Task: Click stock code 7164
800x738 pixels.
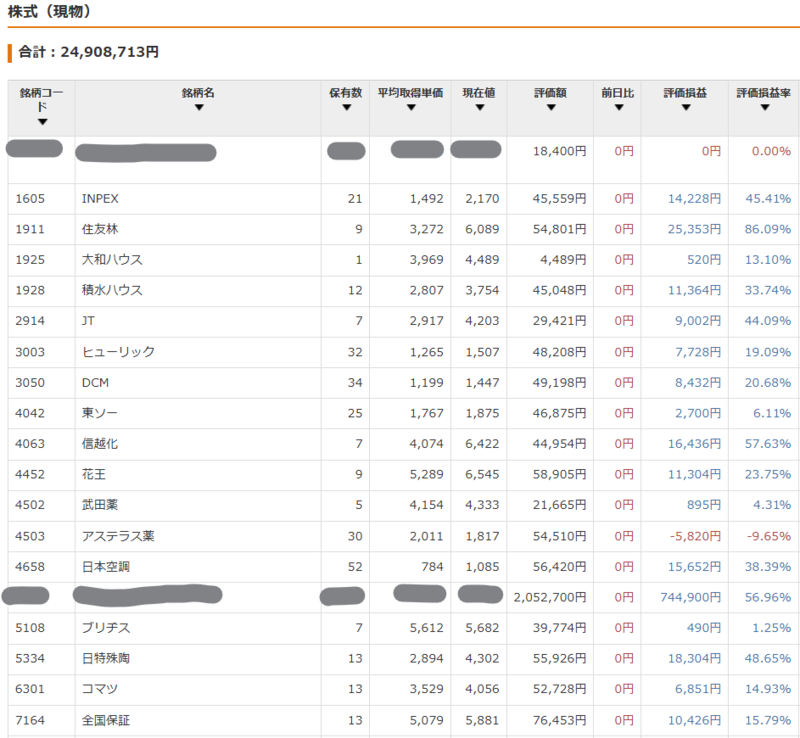Action: pyautogui.click(x=30, y=720)
